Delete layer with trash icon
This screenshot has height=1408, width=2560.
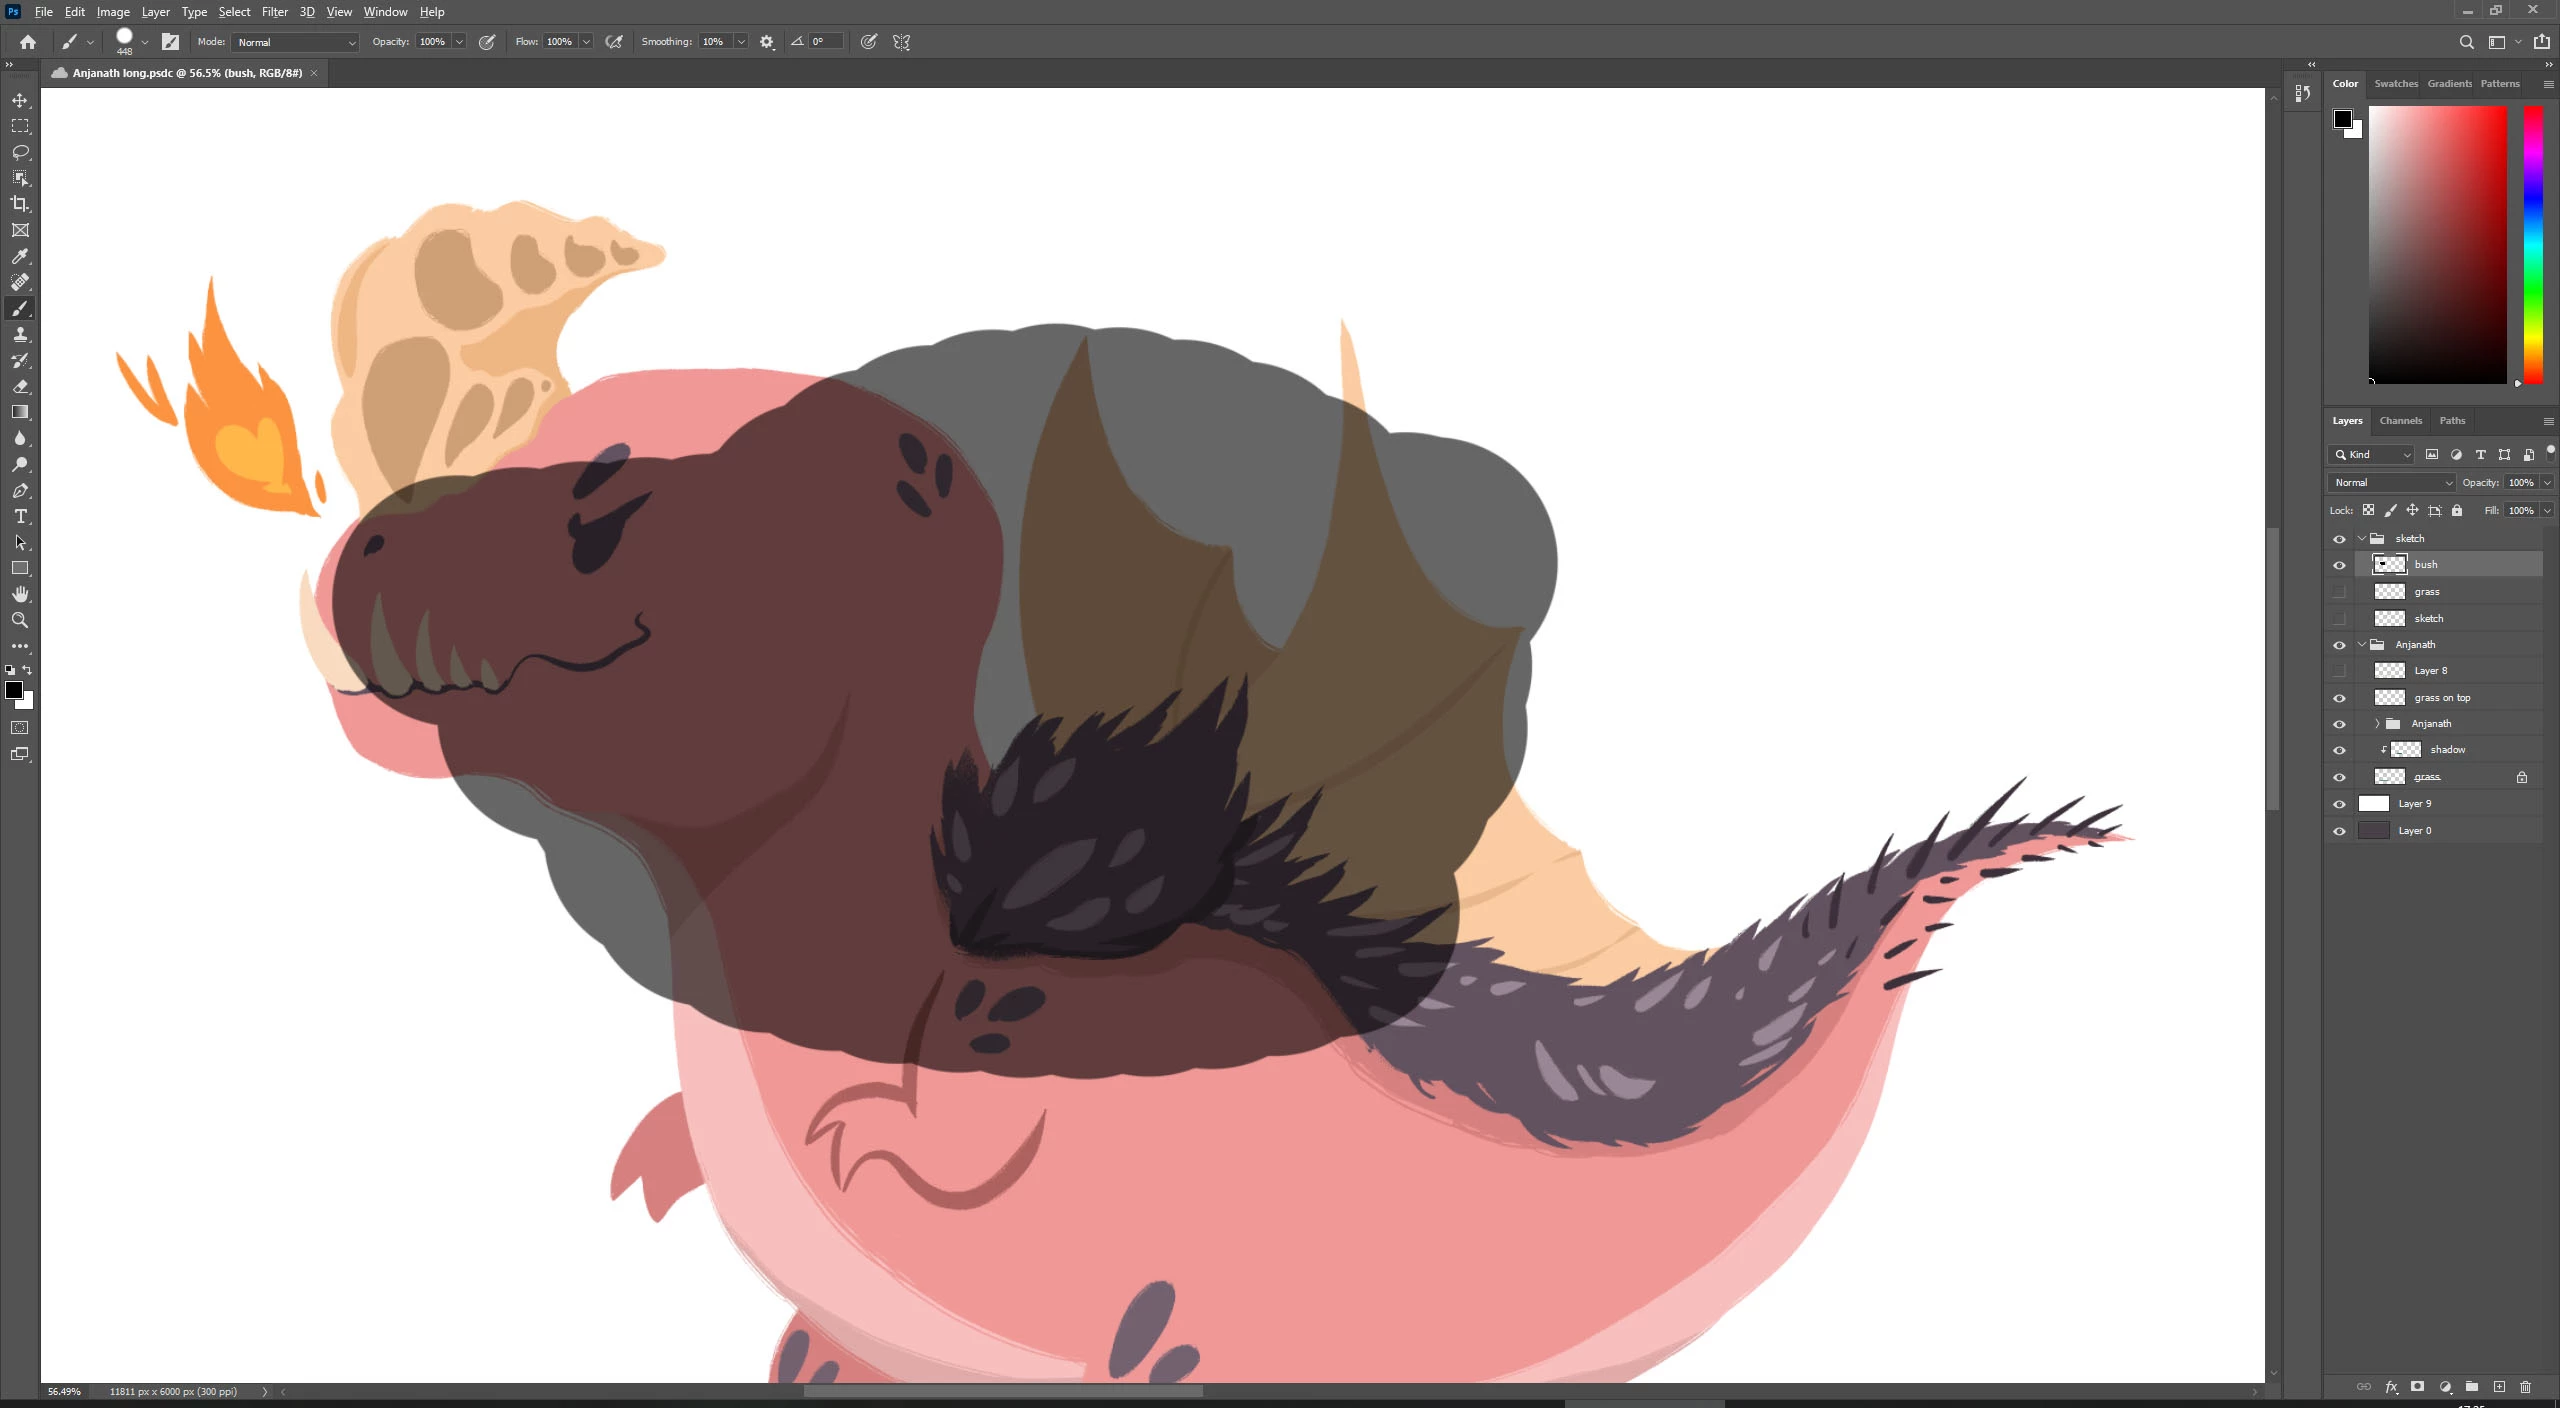tap(2525, 1387)
